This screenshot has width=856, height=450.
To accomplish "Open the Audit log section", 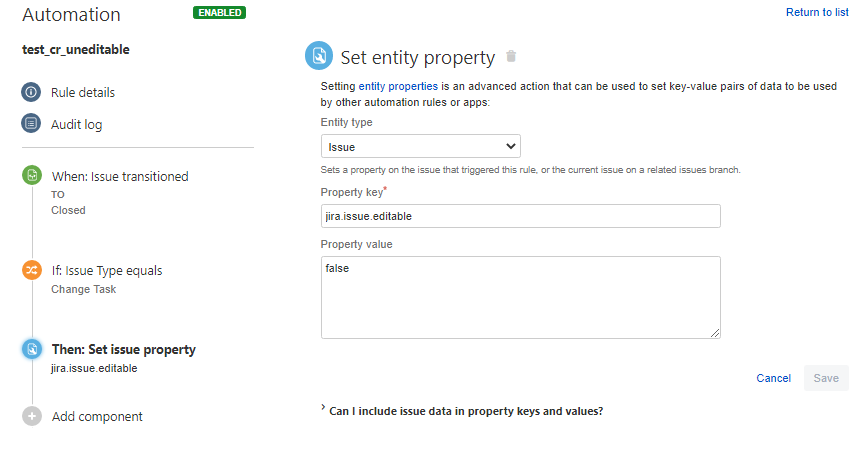I will click(x=76, y=124).
